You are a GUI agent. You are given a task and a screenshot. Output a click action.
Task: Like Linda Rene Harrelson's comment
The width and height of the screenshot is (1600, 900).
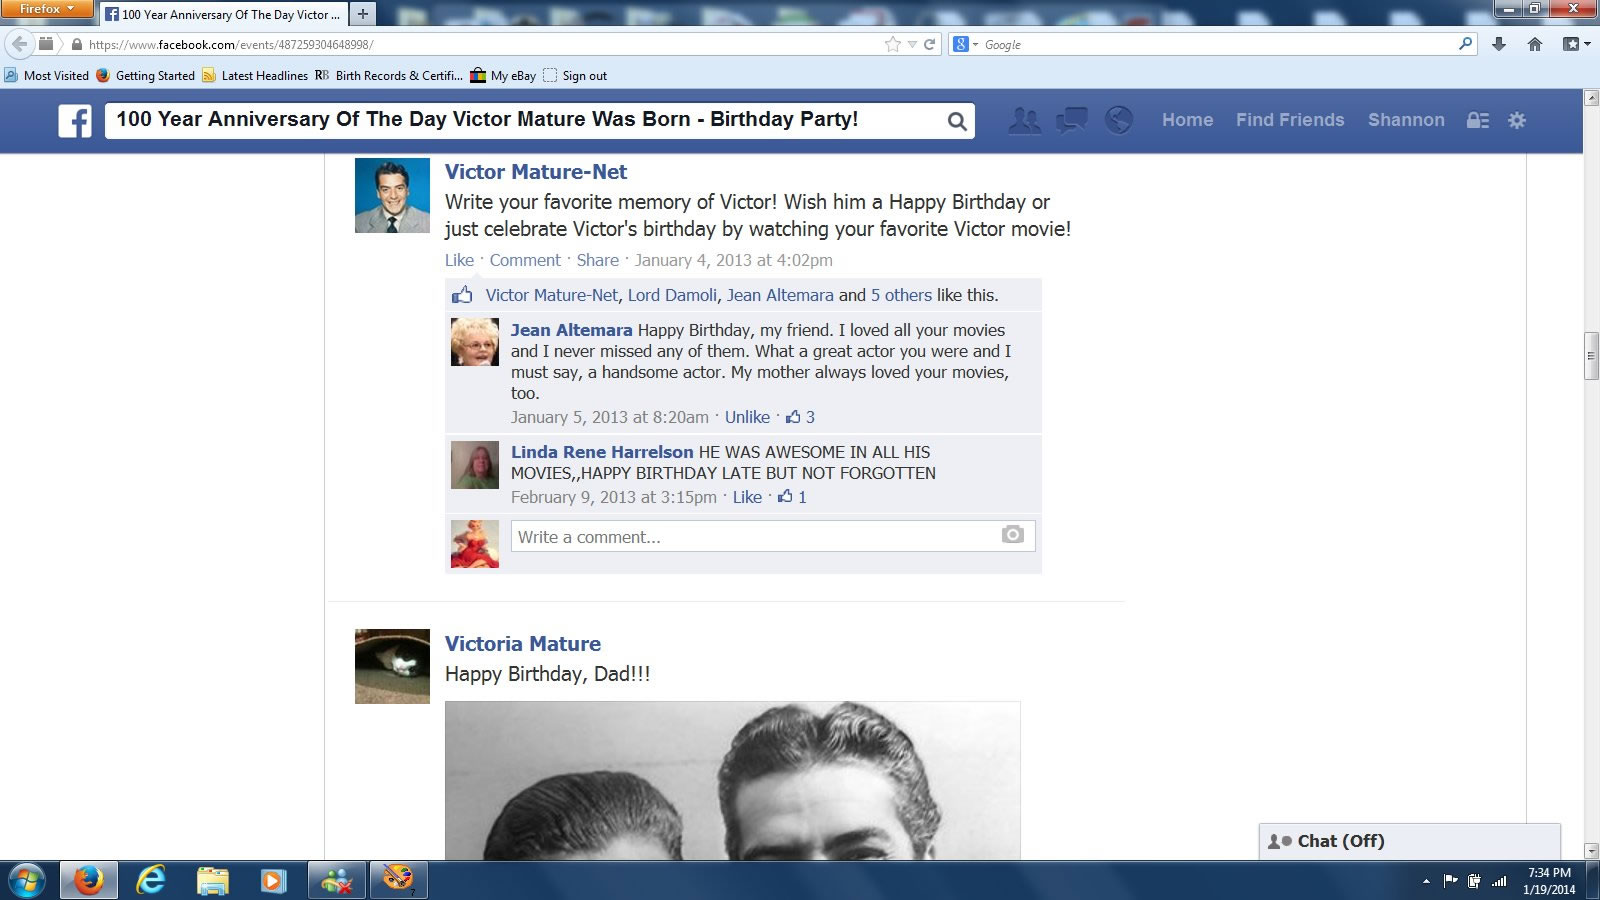click(x=747, y=497)
